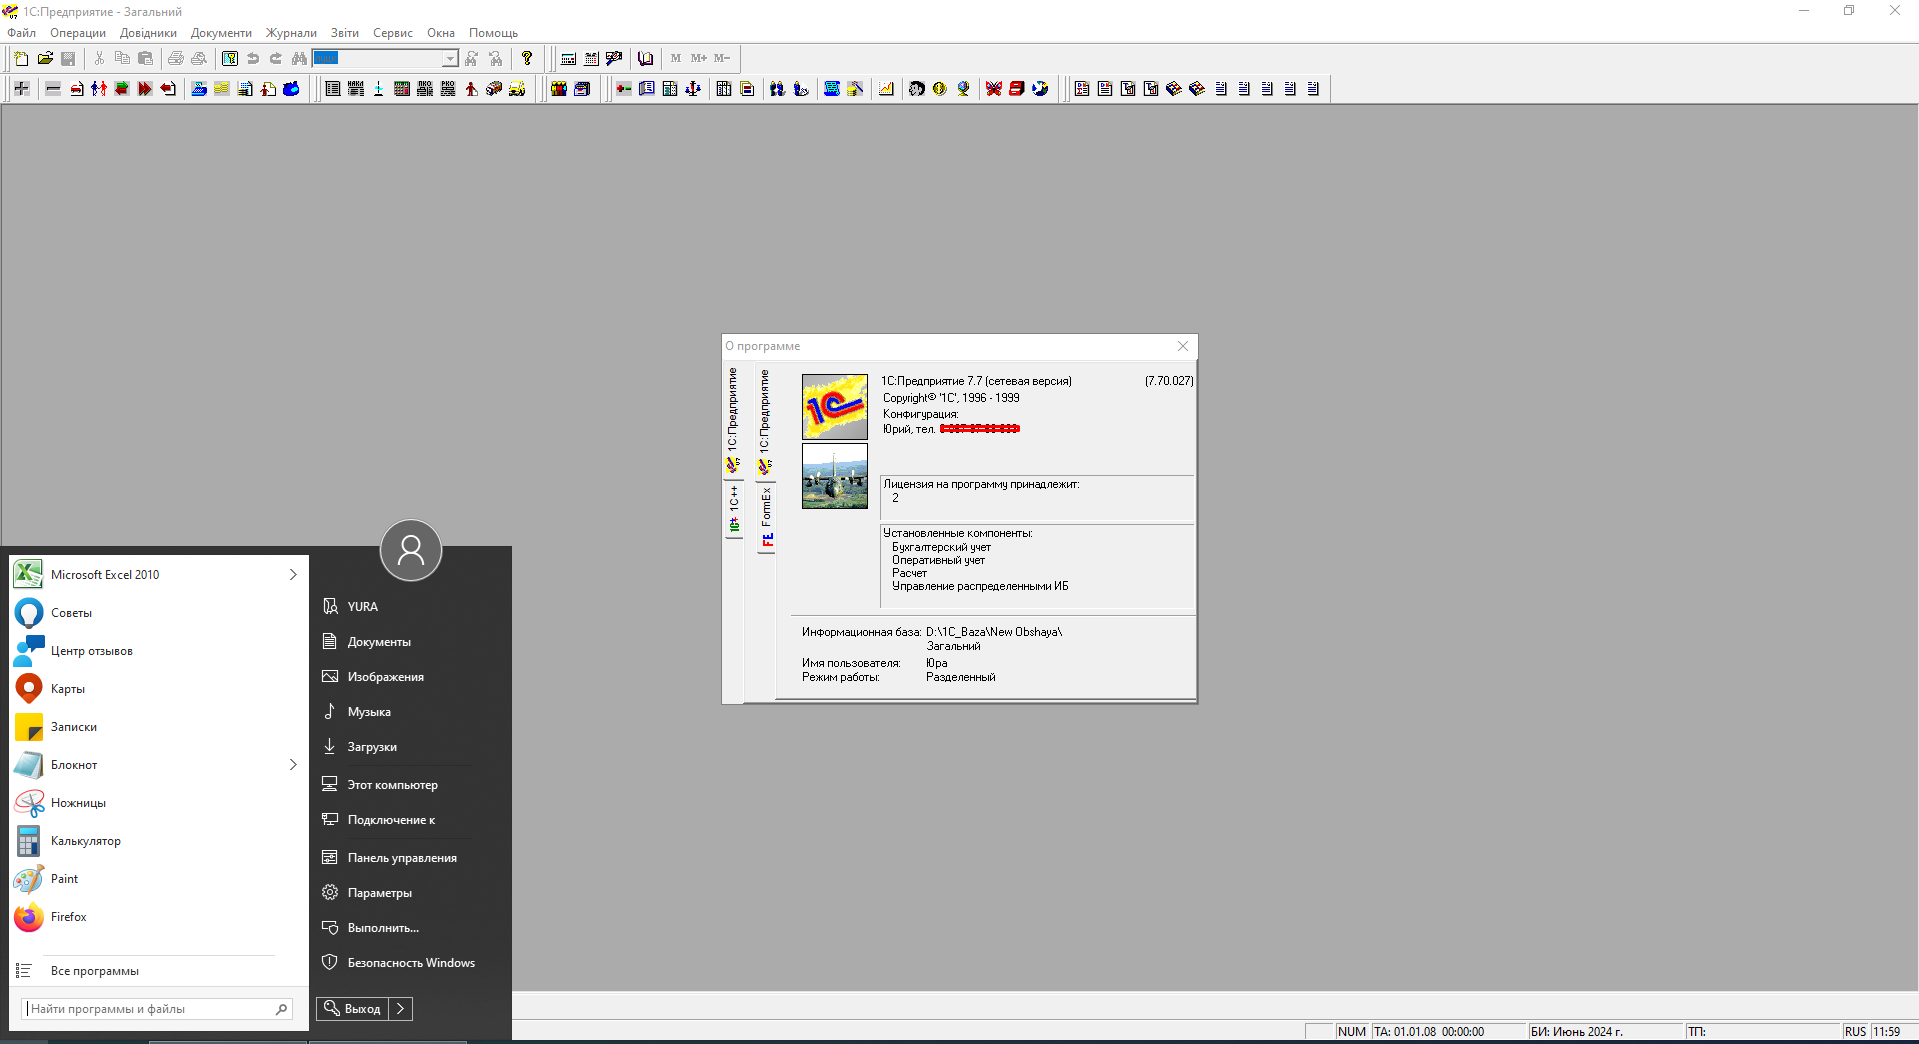The width and height of the screenshot is (1919, 1044).
Task: Click the yellow question mark Help icon
Action: tap(527, 58)
